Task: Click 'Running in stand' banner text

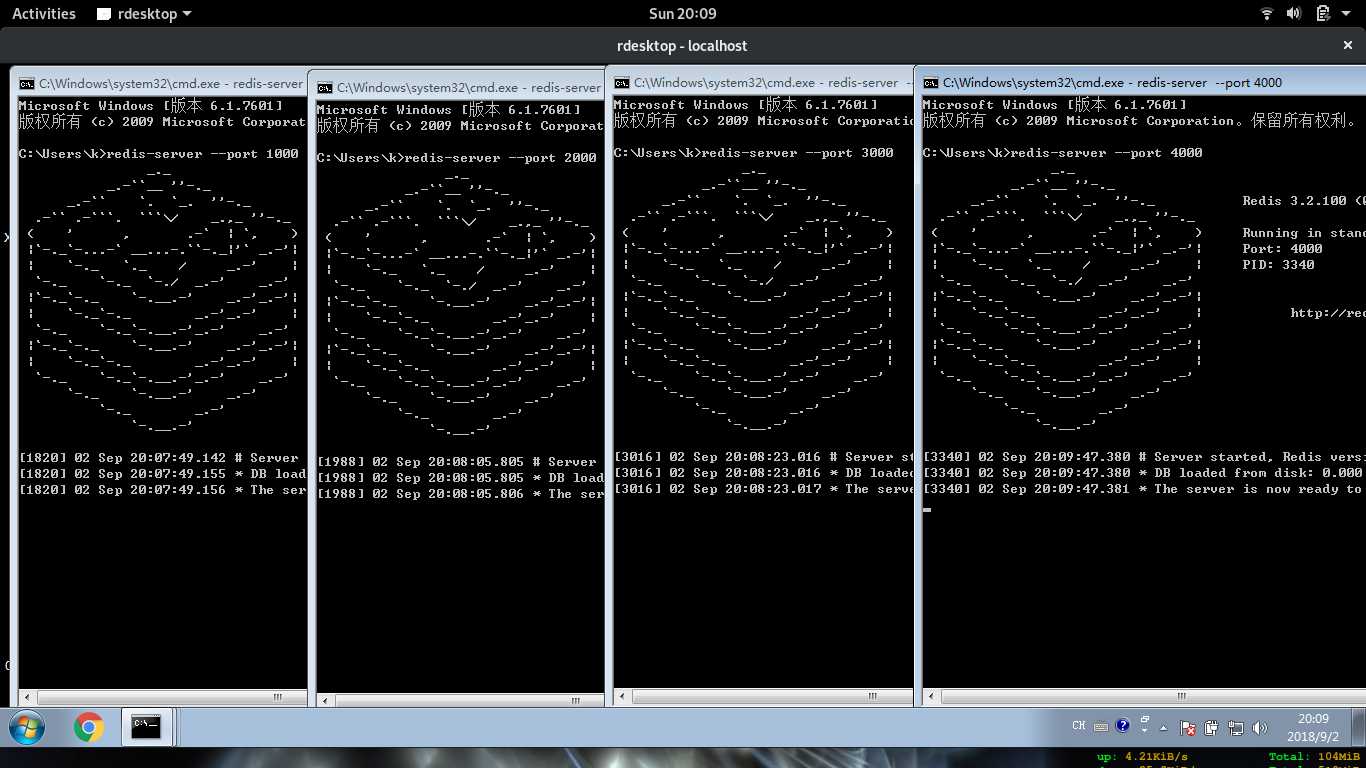Action: (1303, 233)
